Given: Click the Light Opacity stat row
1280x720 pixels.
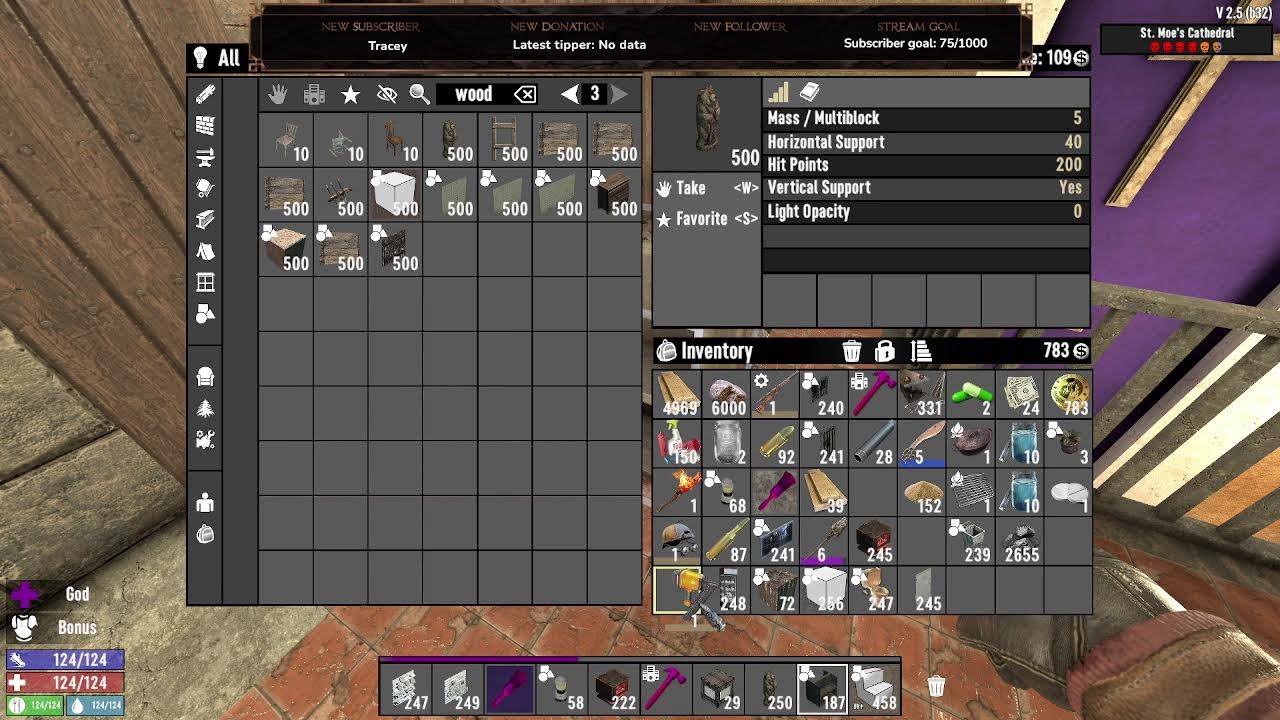Looking at the screenshot, I should (x=926, y=212).
